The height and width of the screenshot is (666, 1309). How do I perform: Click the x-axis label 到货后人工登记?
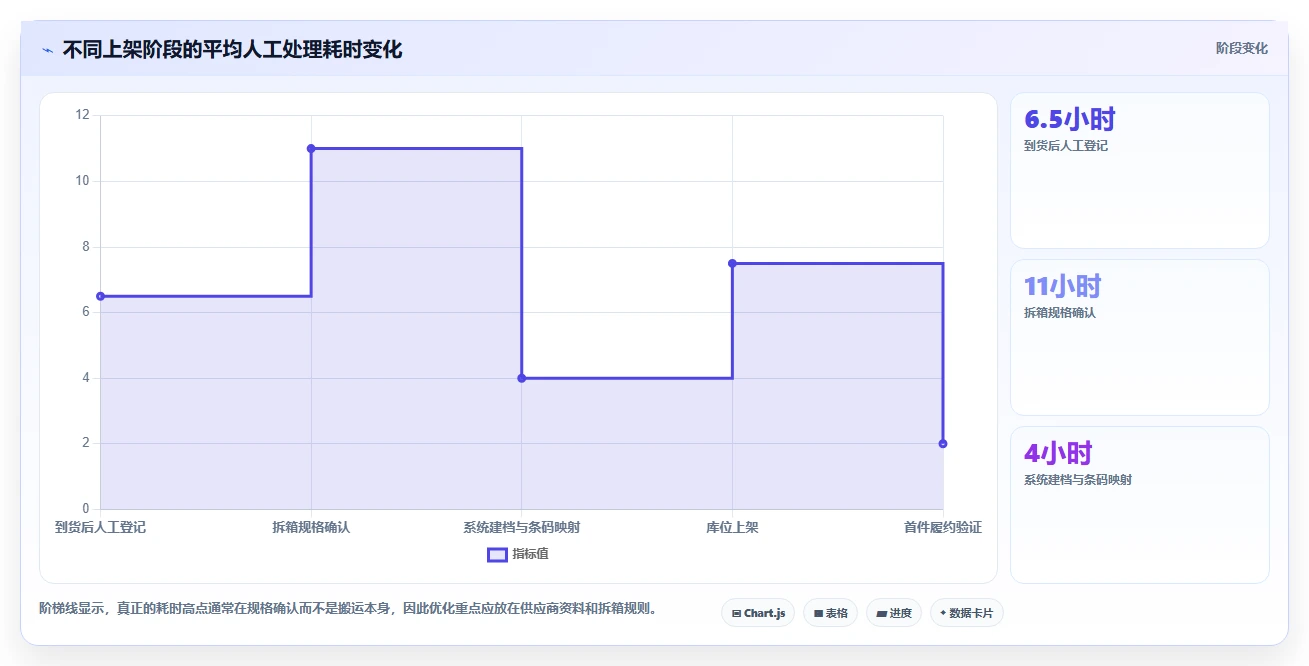click(100, 527)
